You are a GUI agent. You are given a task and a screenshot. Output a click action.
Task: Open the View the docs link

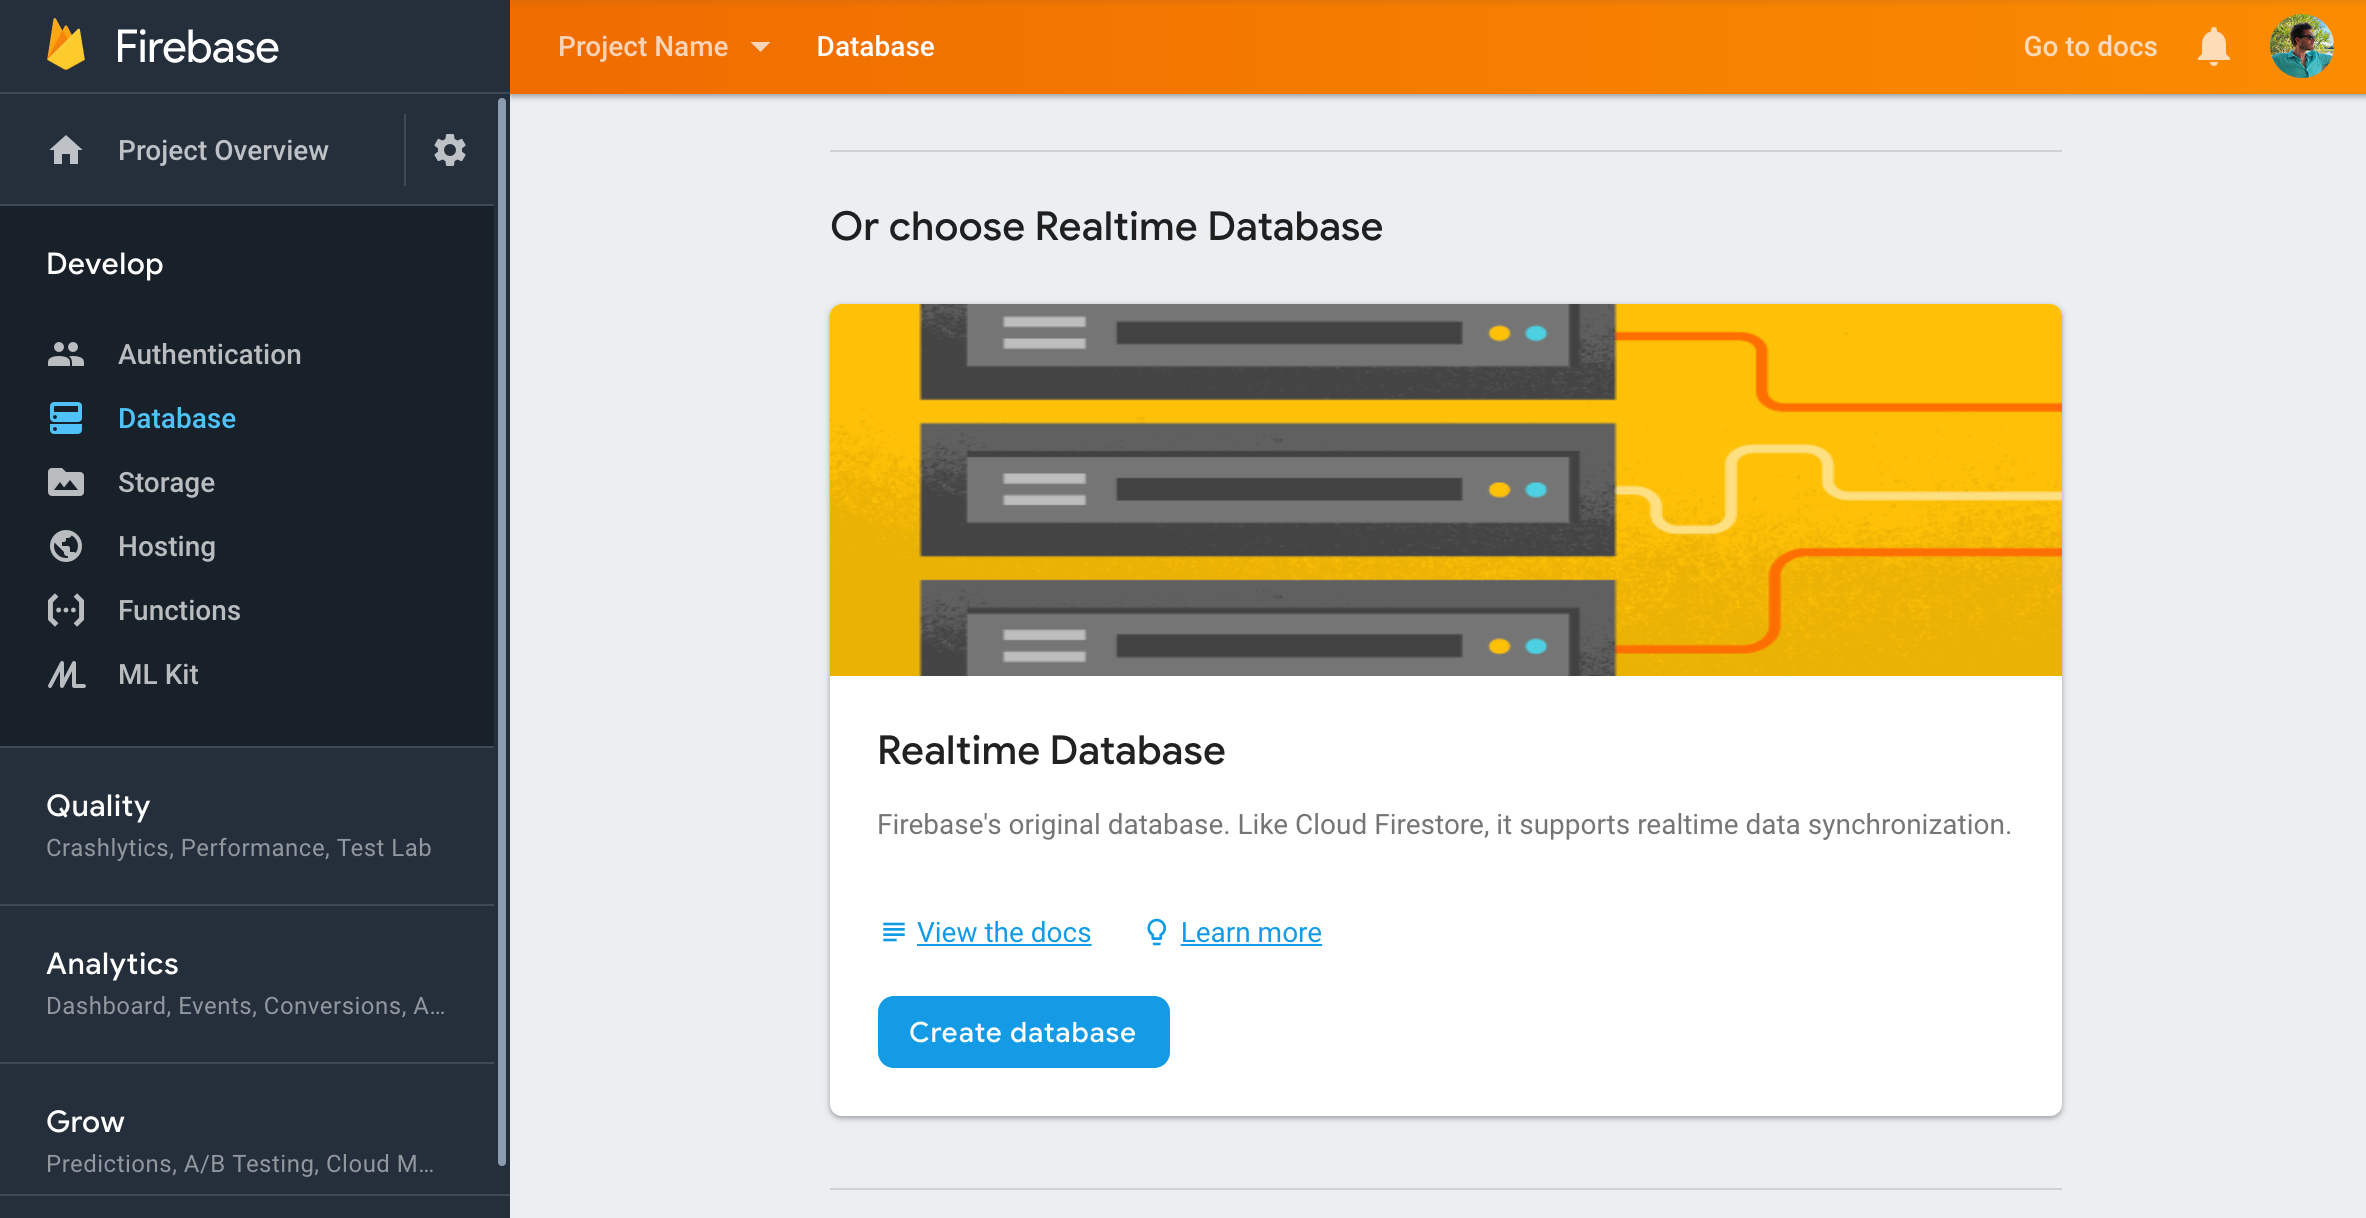click(1003, 932)
